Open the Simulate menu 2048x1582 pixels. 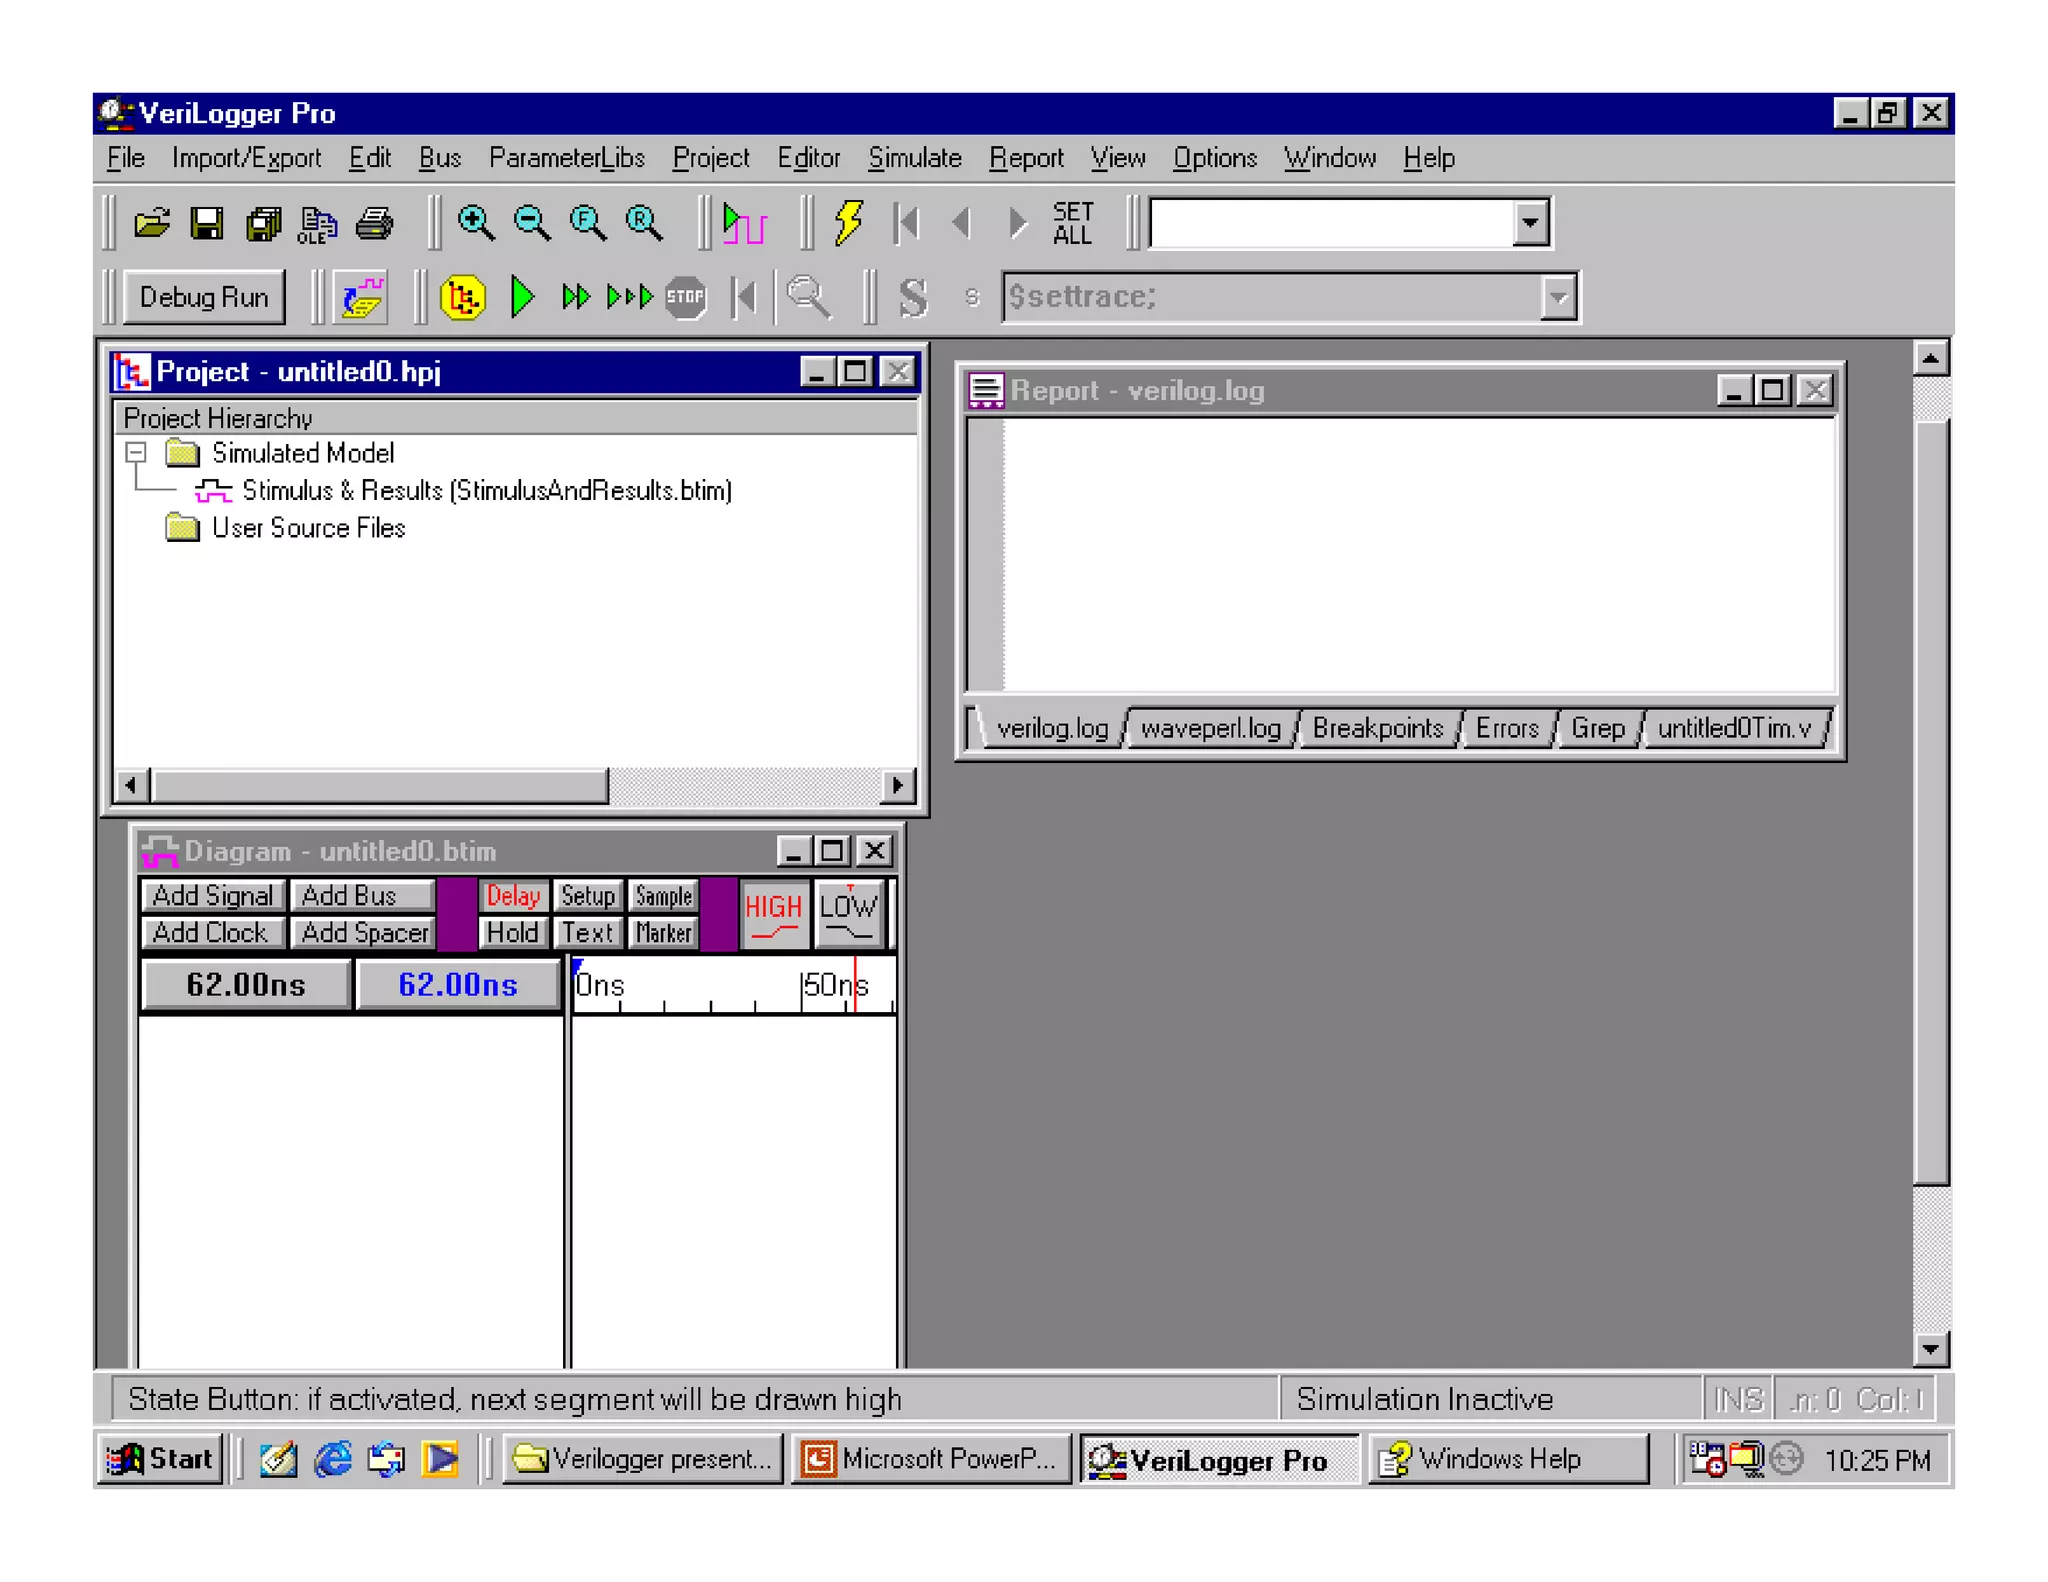[914, 158]
